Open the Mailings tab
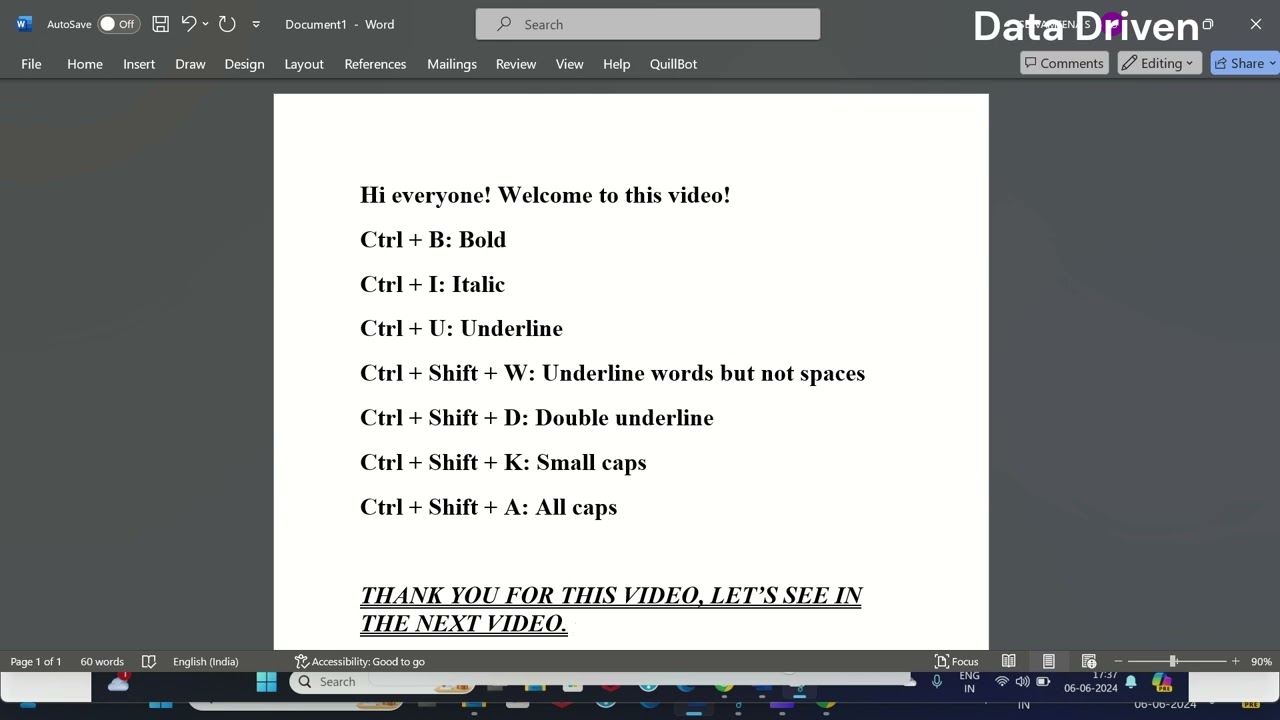 point(452,64)
